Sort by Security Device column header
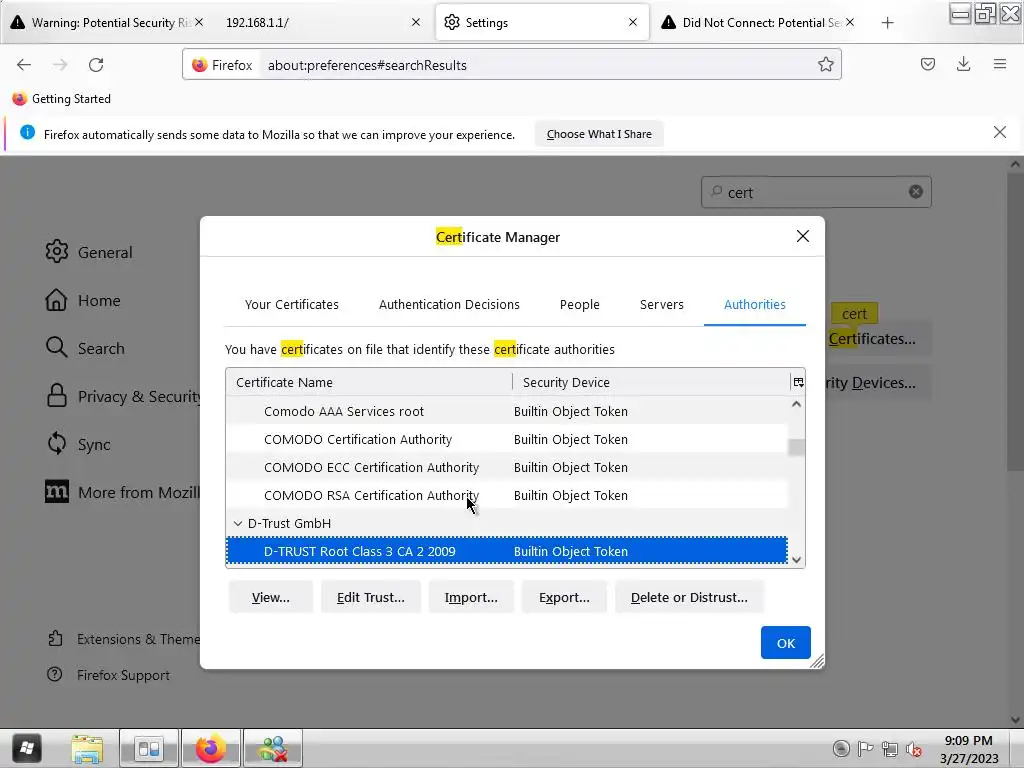 point(651,382)
